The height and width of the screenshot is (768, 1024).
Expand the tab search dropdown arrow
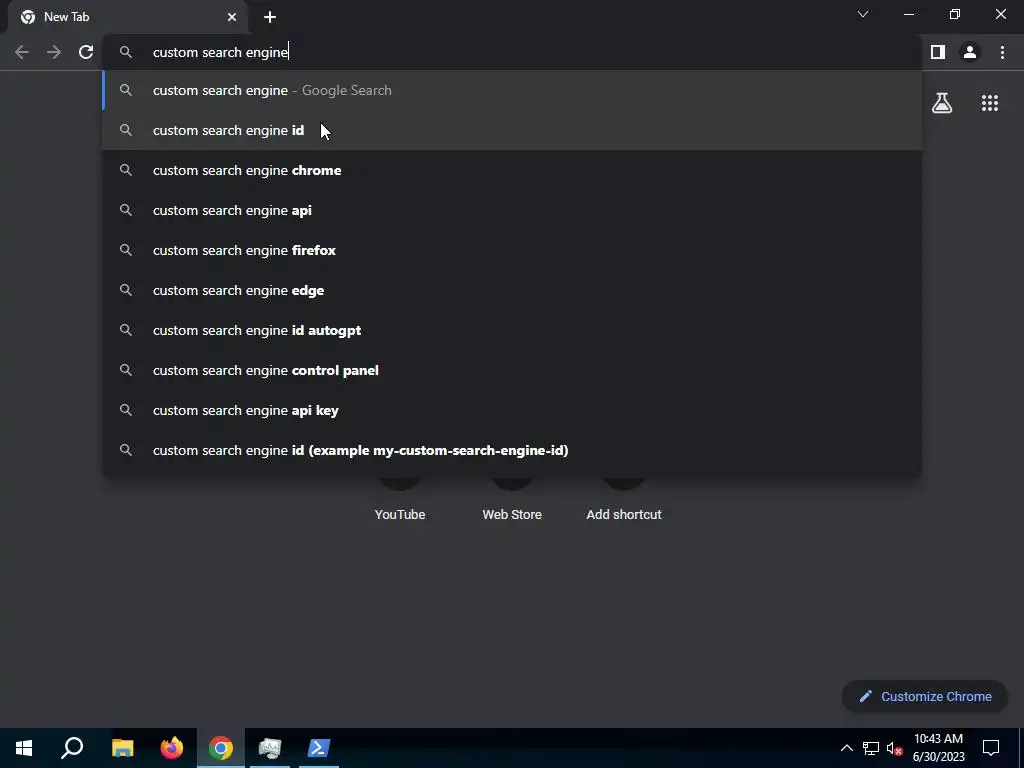(x=863, y=14)
